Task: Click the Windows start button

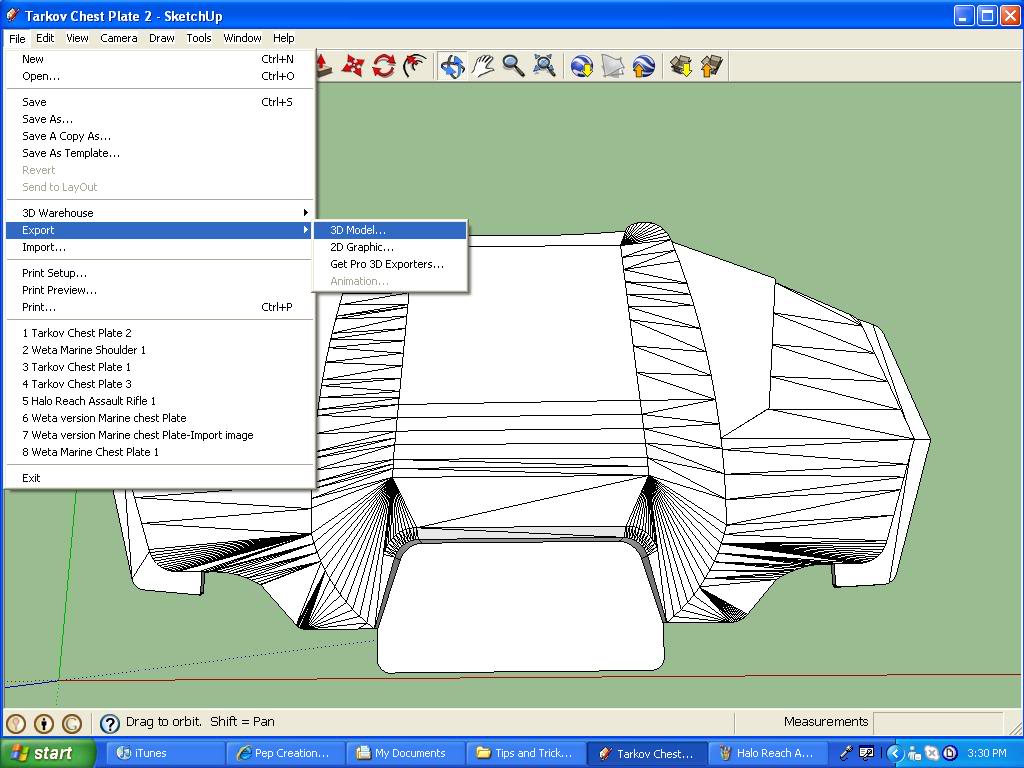Action: pos(47,753)
